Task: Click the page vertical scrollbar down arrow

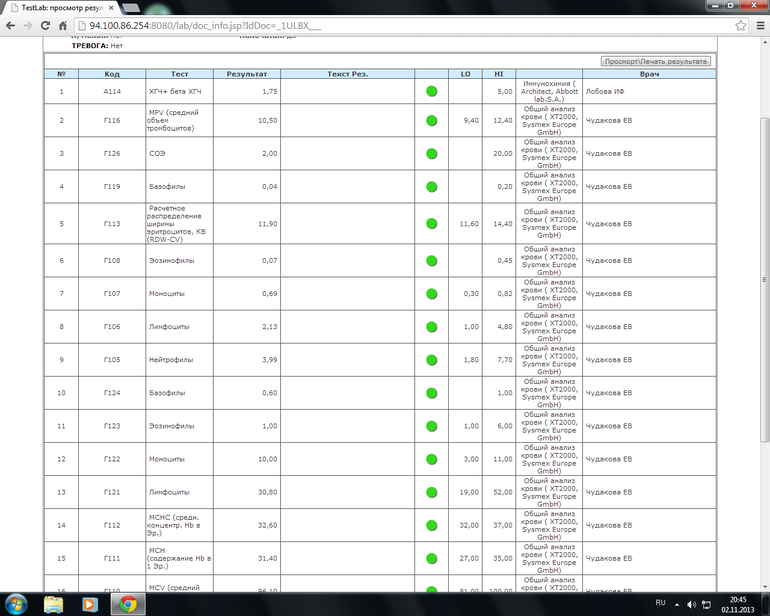Action: (763, 585)
